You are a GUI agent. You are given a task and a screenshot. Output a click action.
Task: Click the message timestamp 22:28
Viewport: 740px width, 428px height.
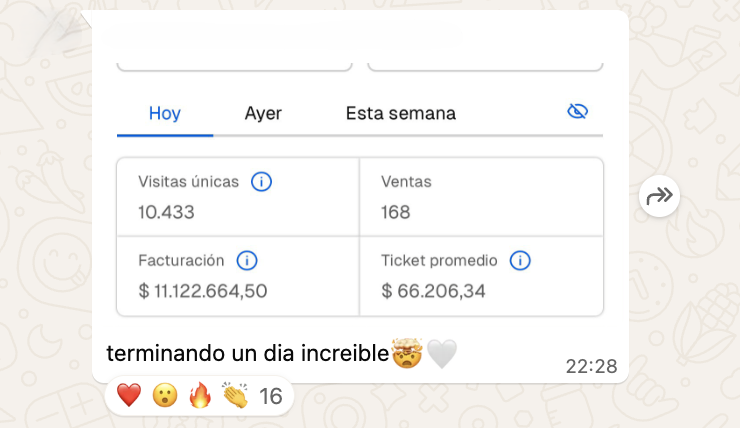(x=591, y=366)
